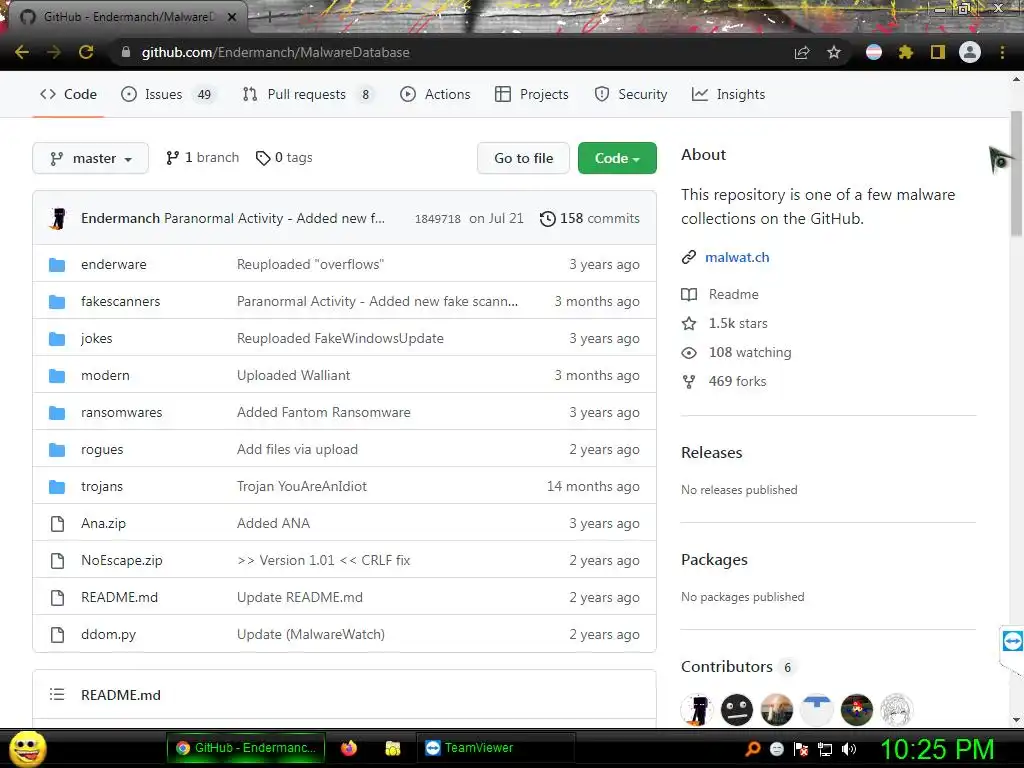Screen dimensions: 1024x768
Task: Open commit message Trojan YouAreAnIdiot
Action: coord(302,487)
